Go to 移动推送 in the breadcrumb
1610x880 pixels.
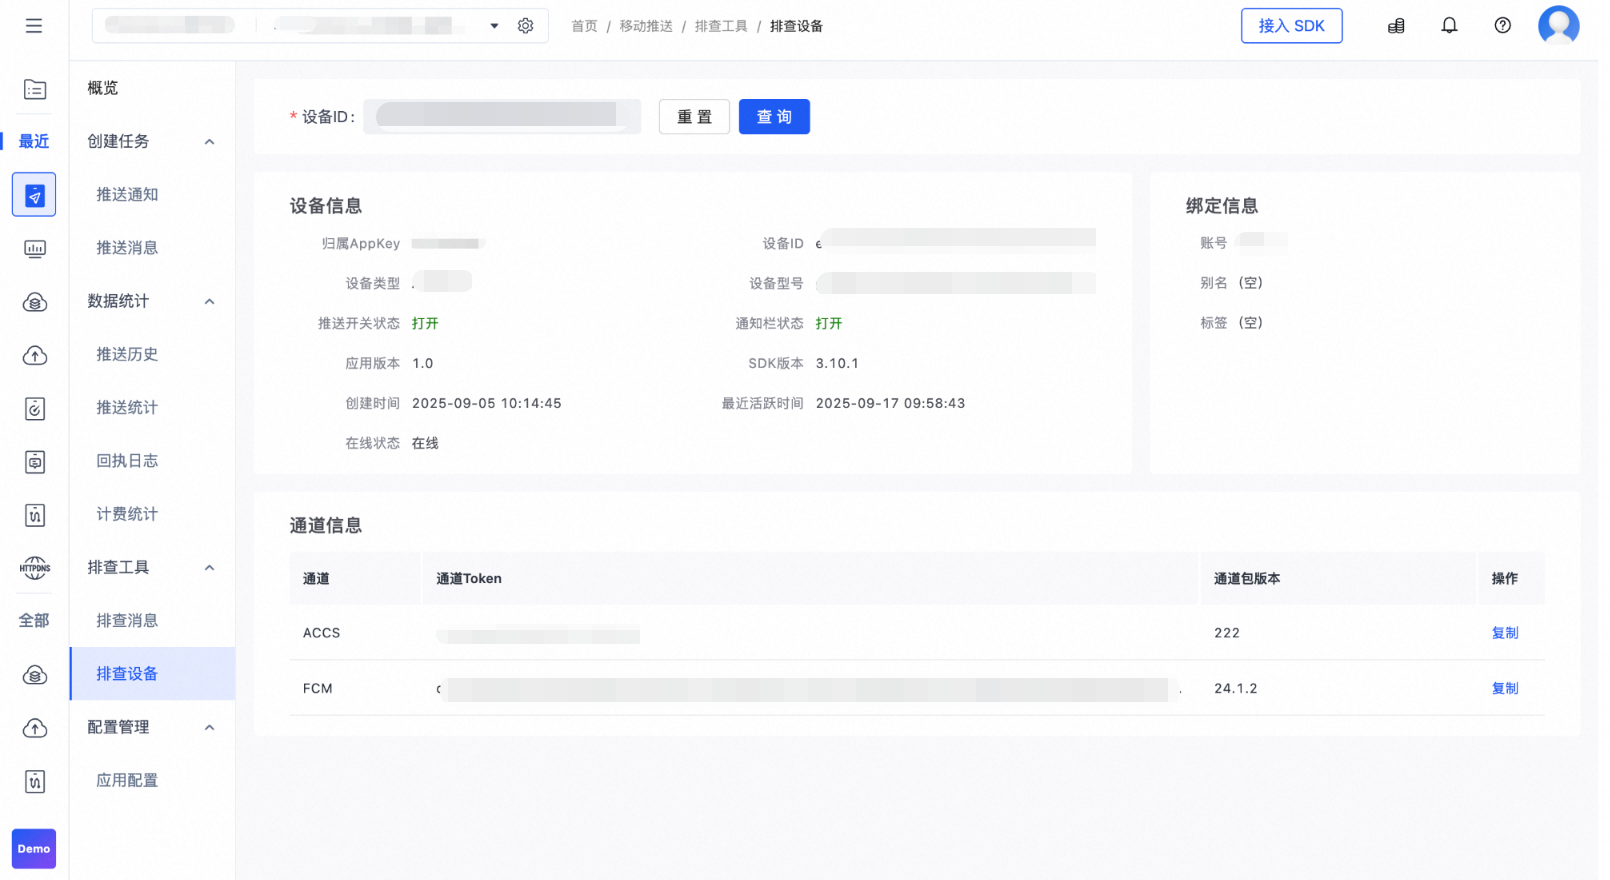[646, 26]
